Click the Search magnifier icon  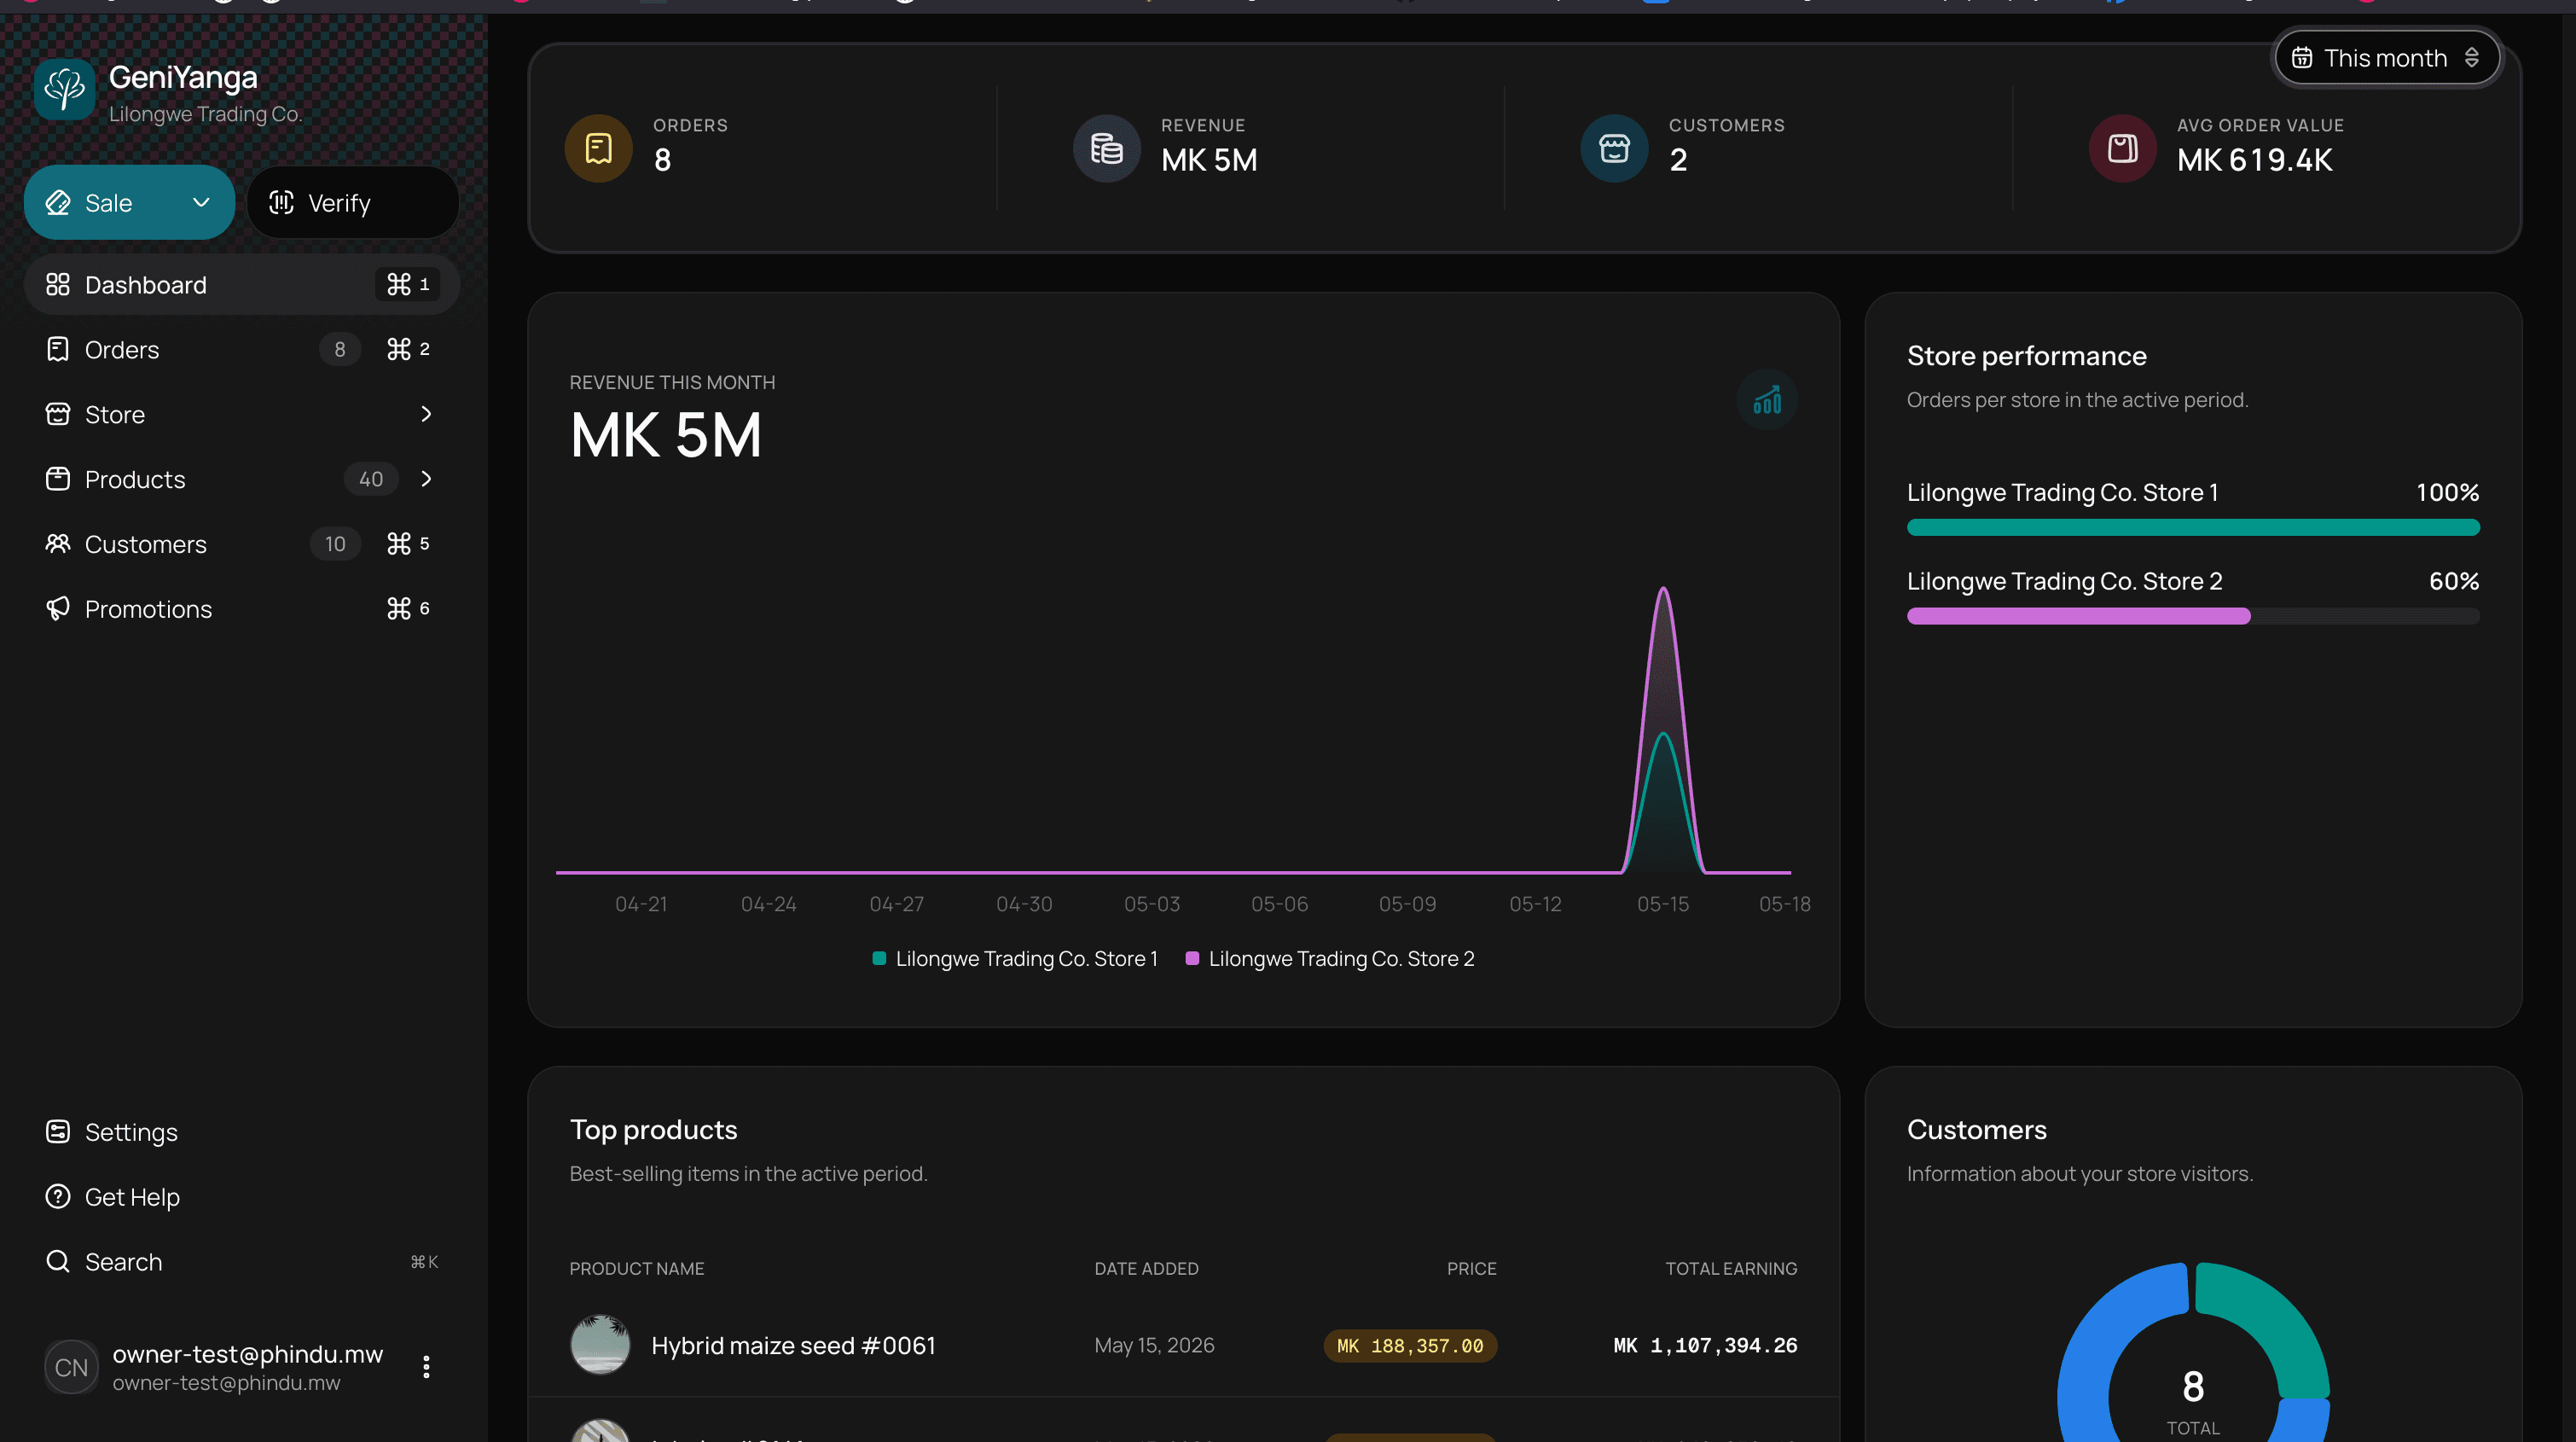58,1262
